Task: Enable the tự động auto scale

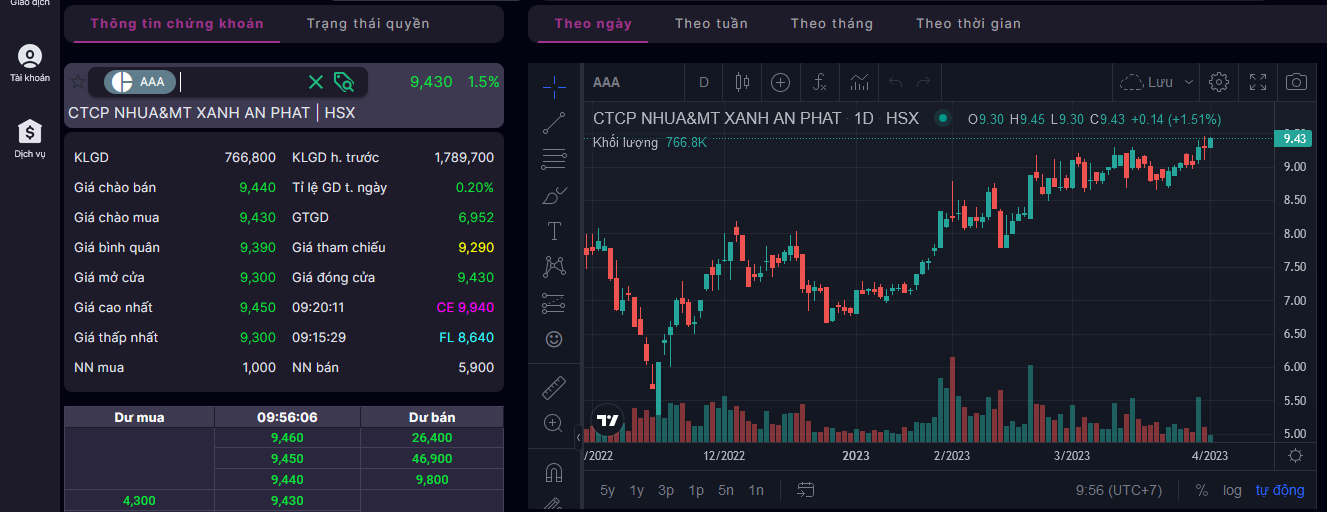Action: point(1280,490)
